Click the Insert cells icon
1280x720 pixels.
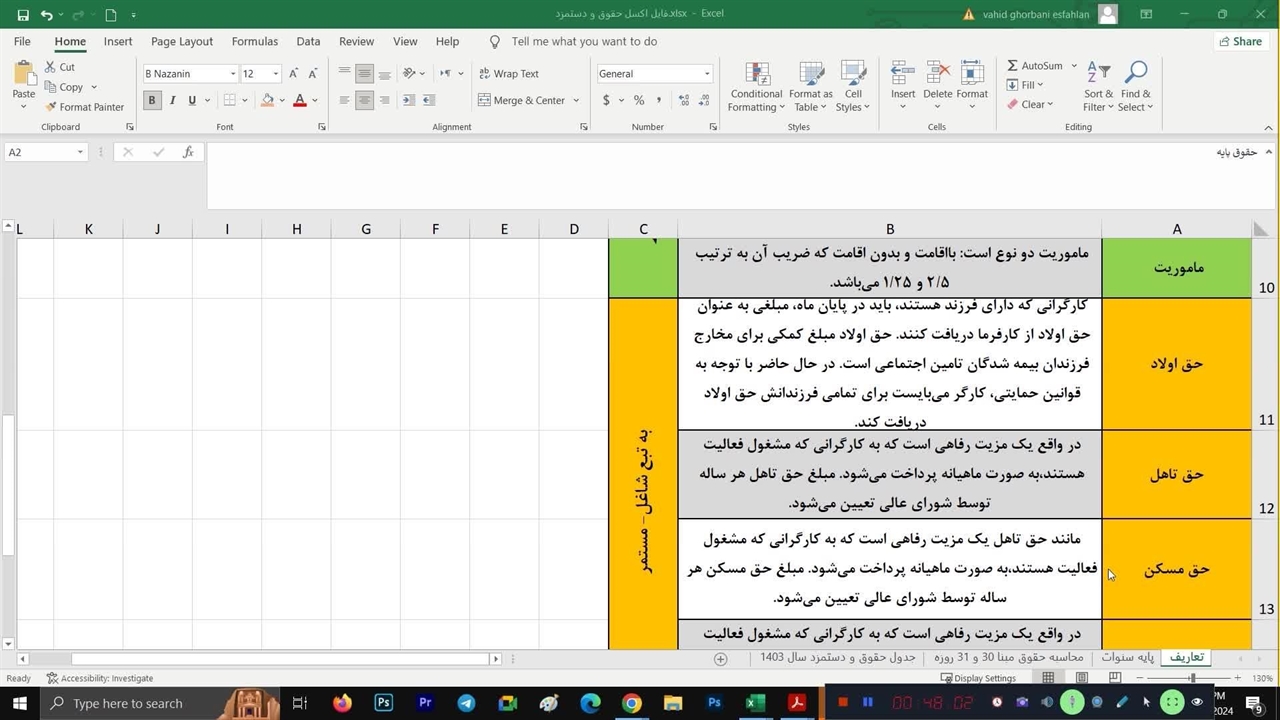coord(902,86)
